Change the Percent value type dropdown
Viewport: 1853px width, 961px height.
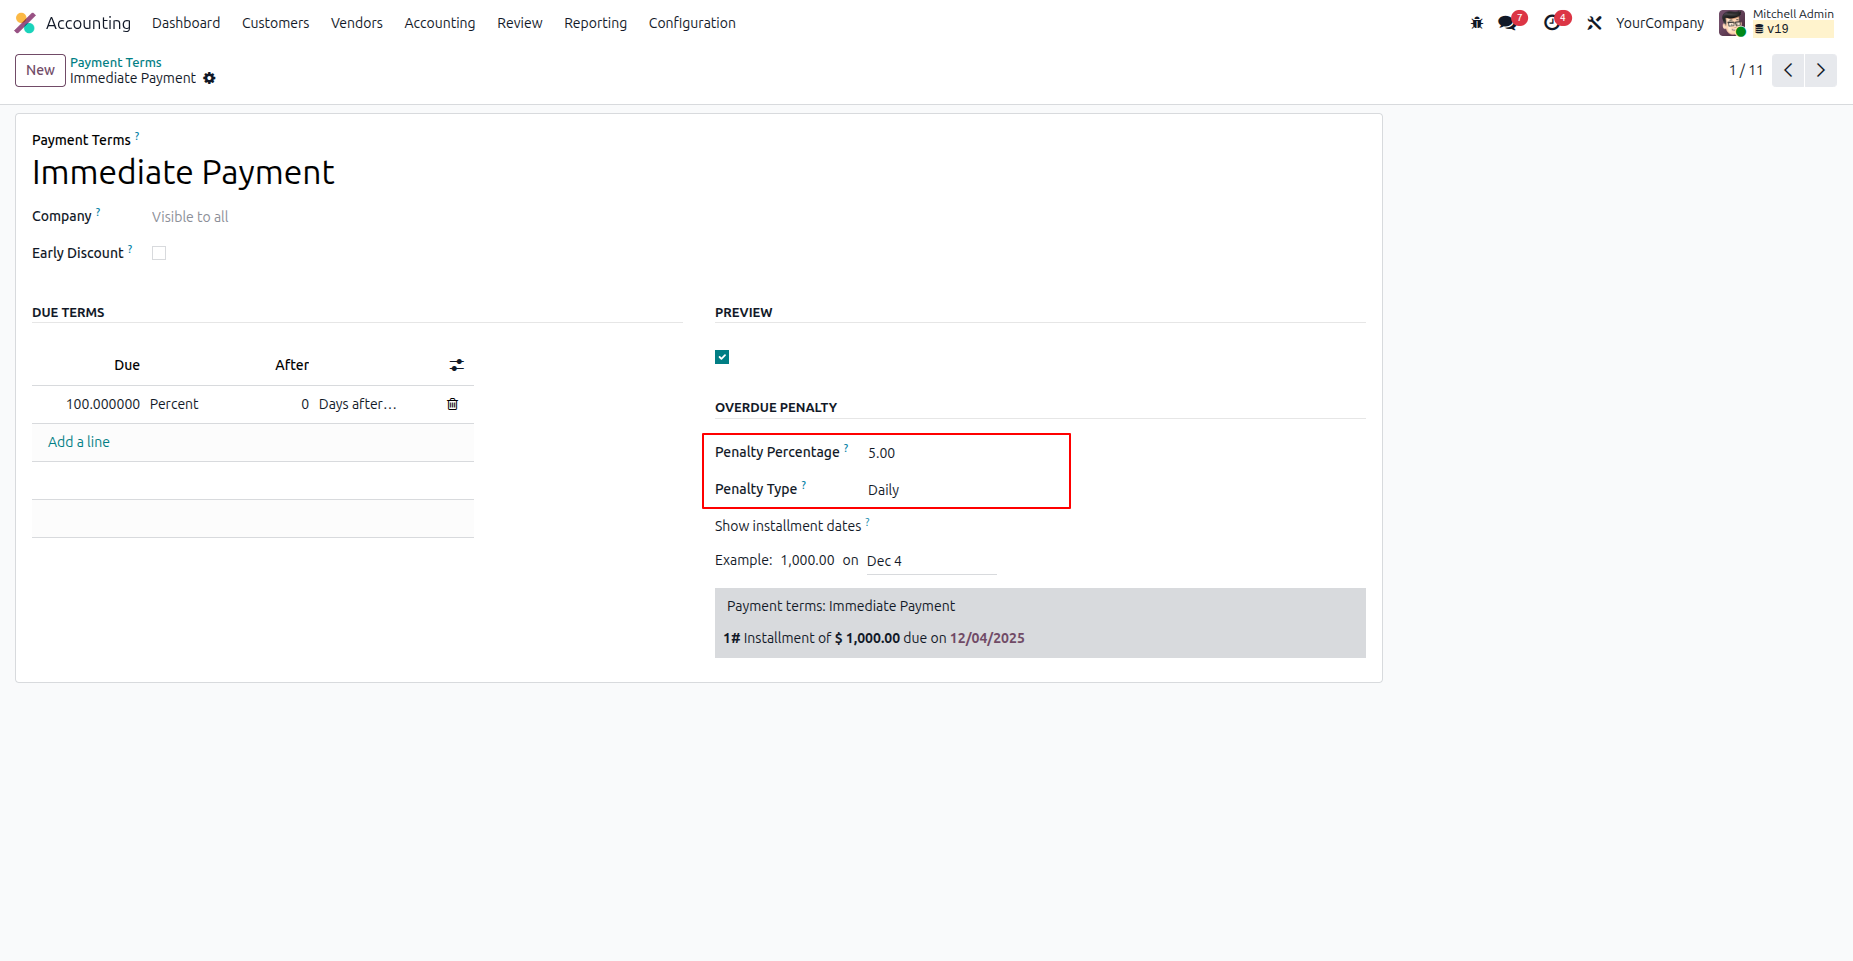tap(174, 404)
